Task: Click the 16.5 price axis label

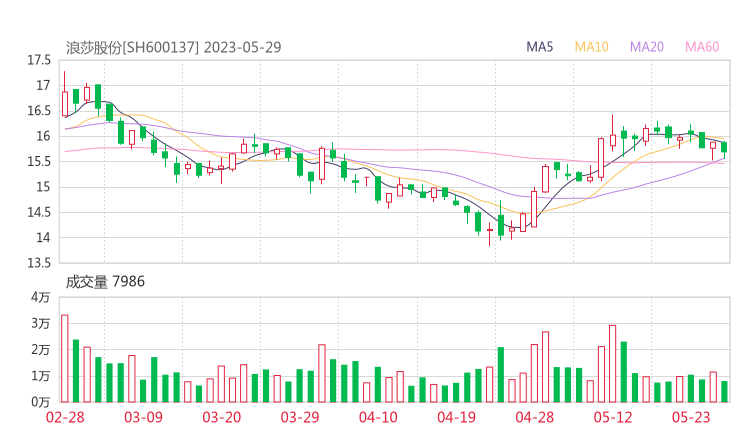Action: (x=39, y=111)
